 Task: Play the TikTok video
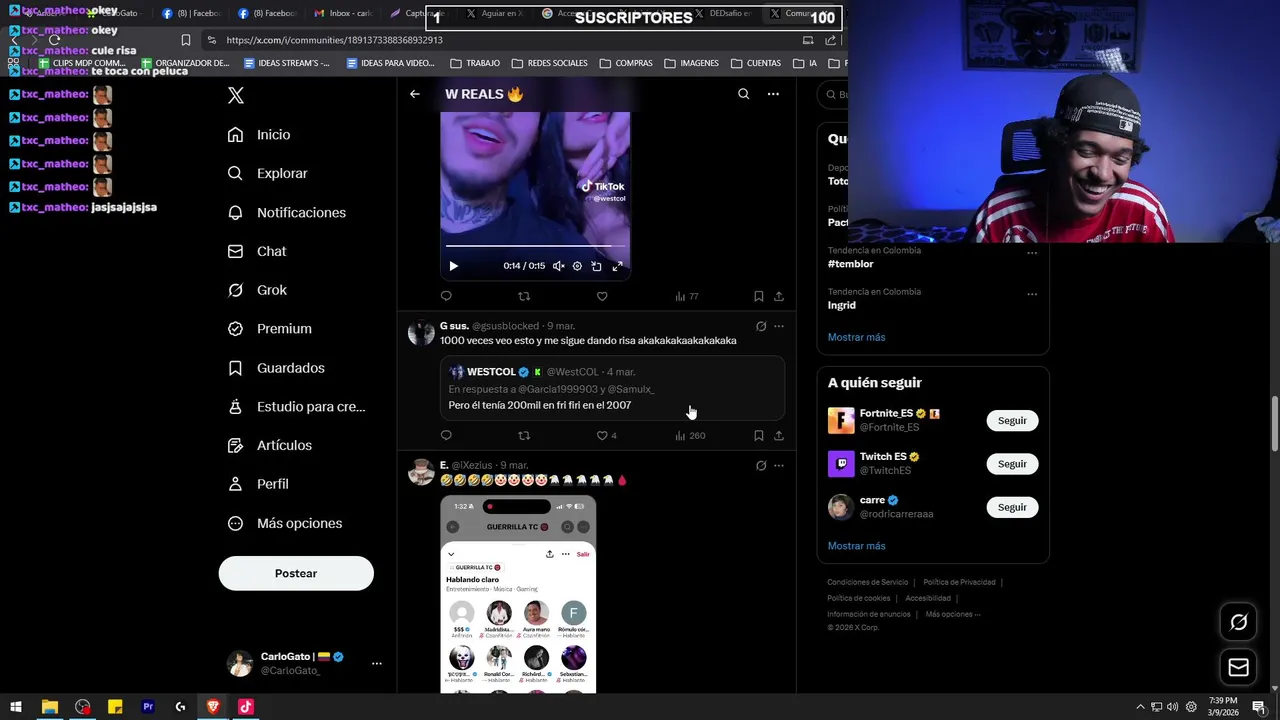pos(453,266)
